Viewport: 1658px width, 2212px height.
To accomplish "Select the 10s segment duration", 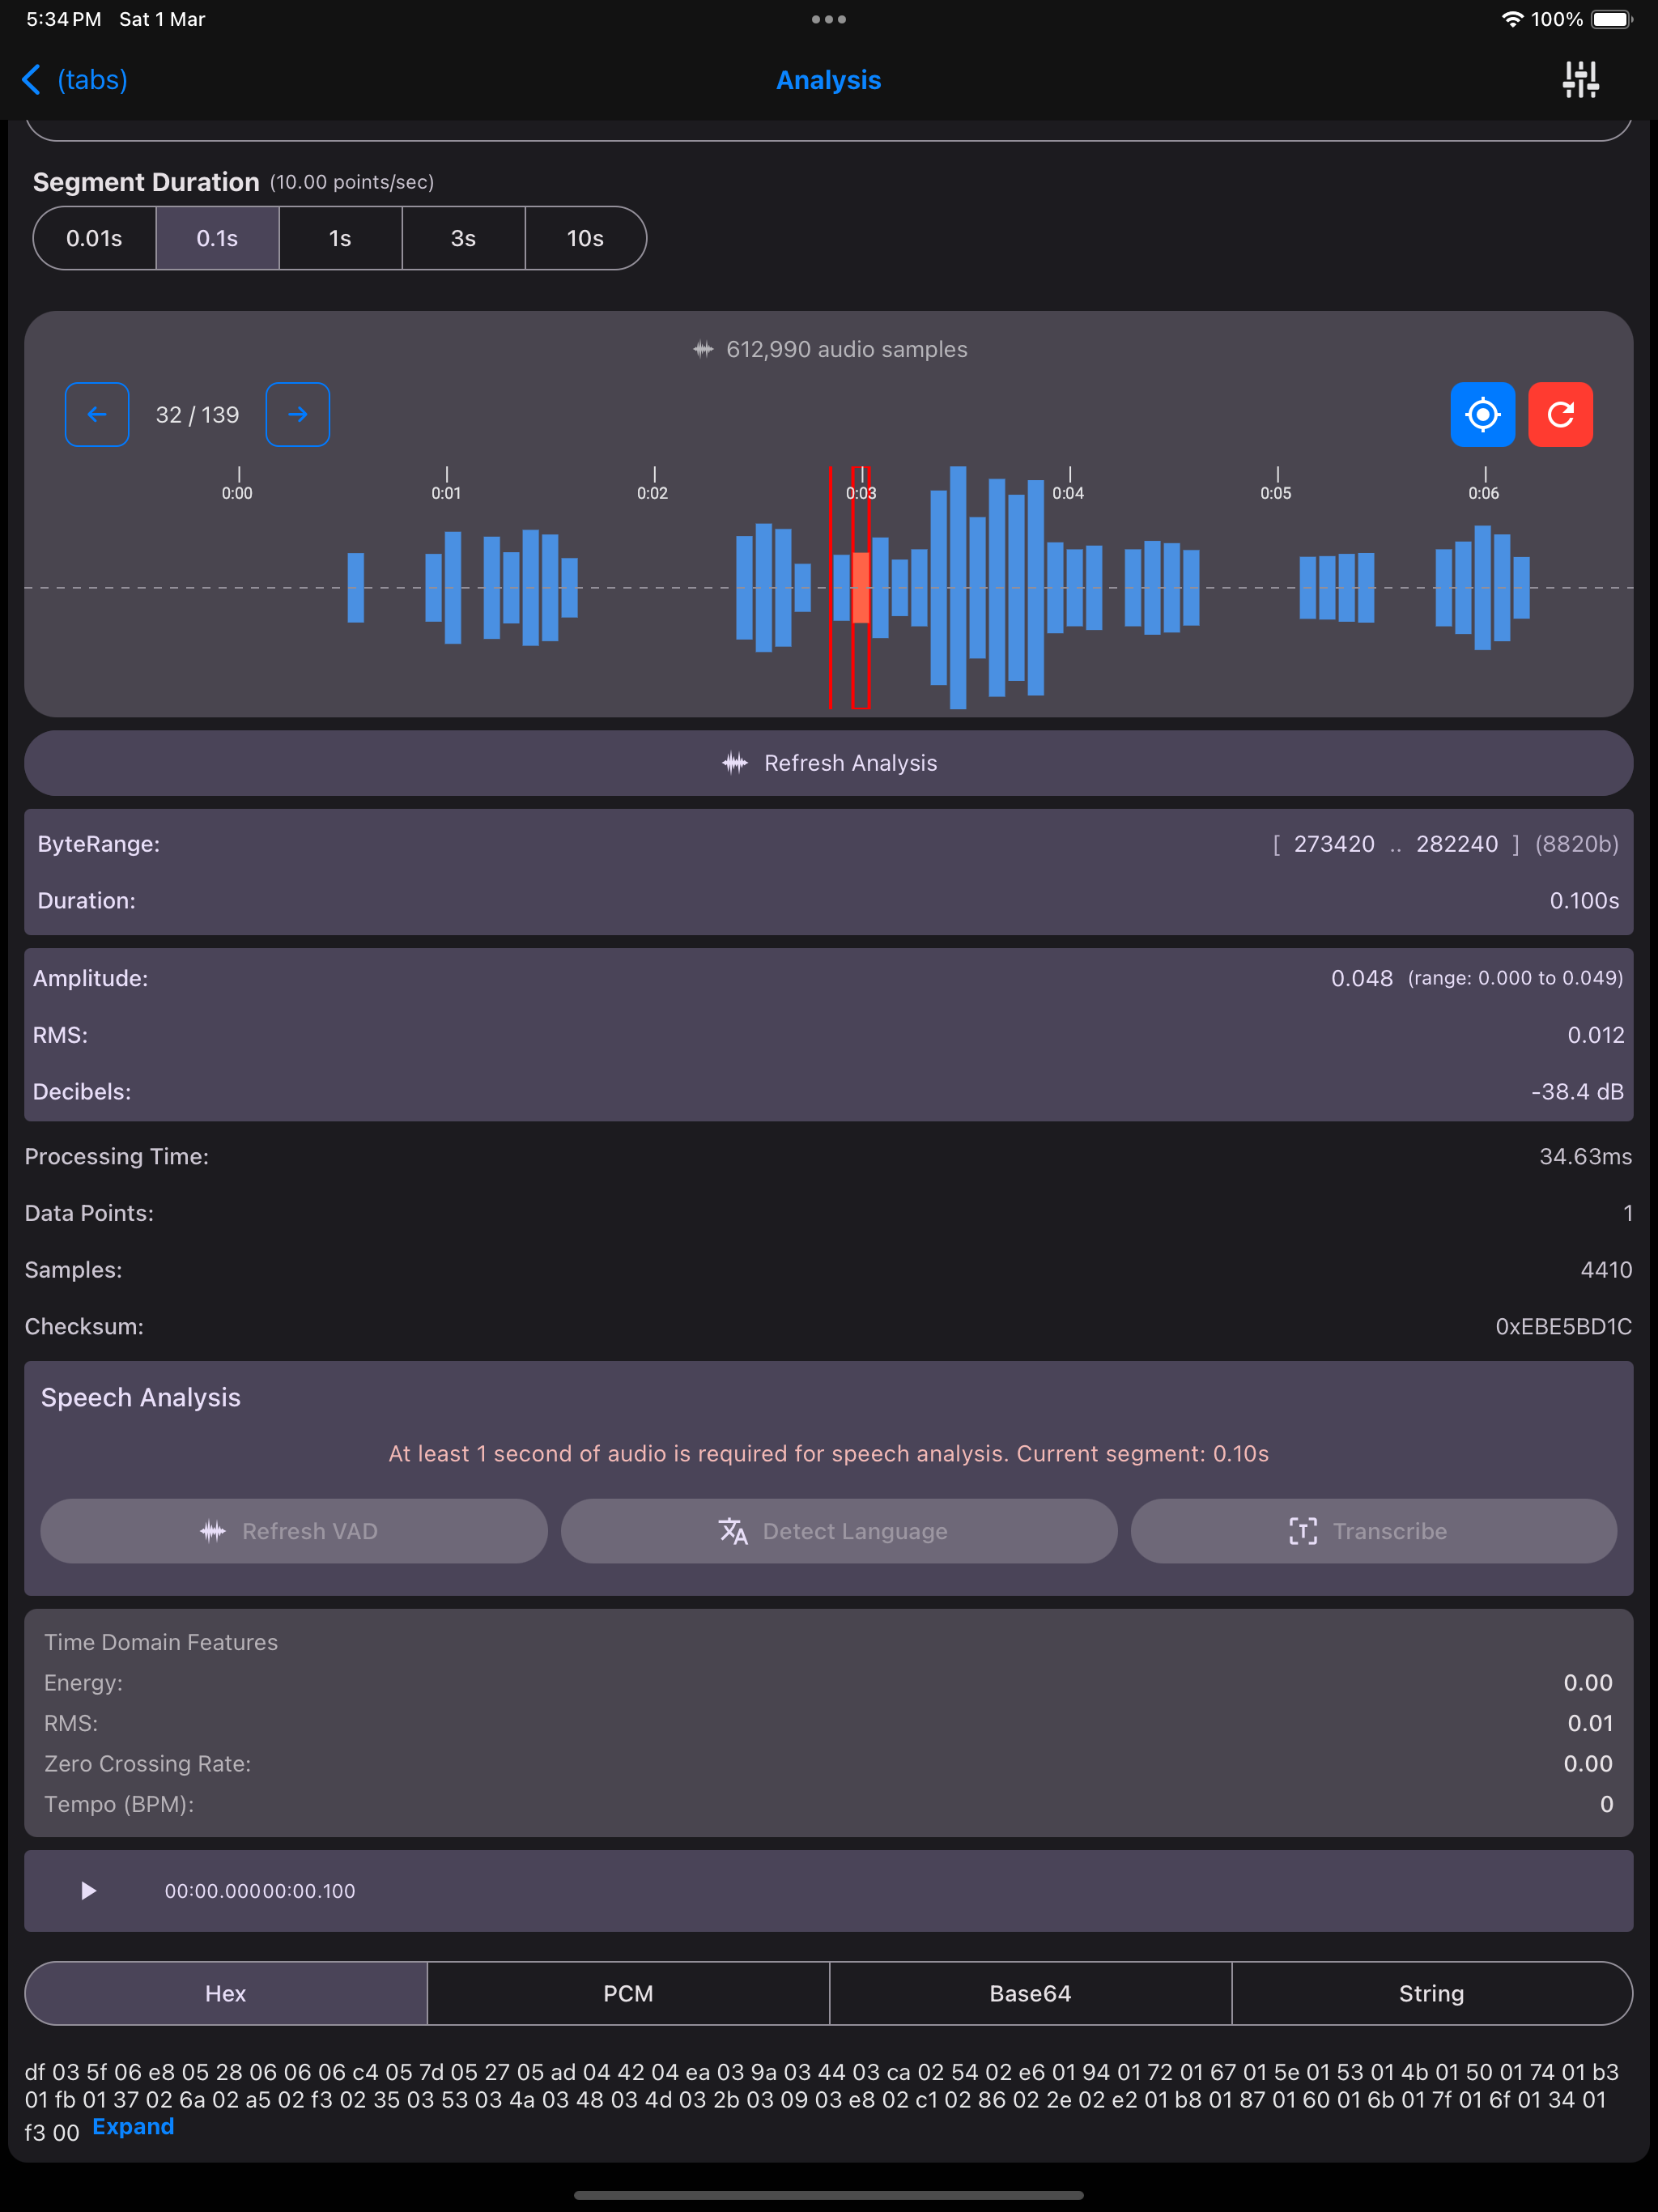I will click(x=585, y=238).
